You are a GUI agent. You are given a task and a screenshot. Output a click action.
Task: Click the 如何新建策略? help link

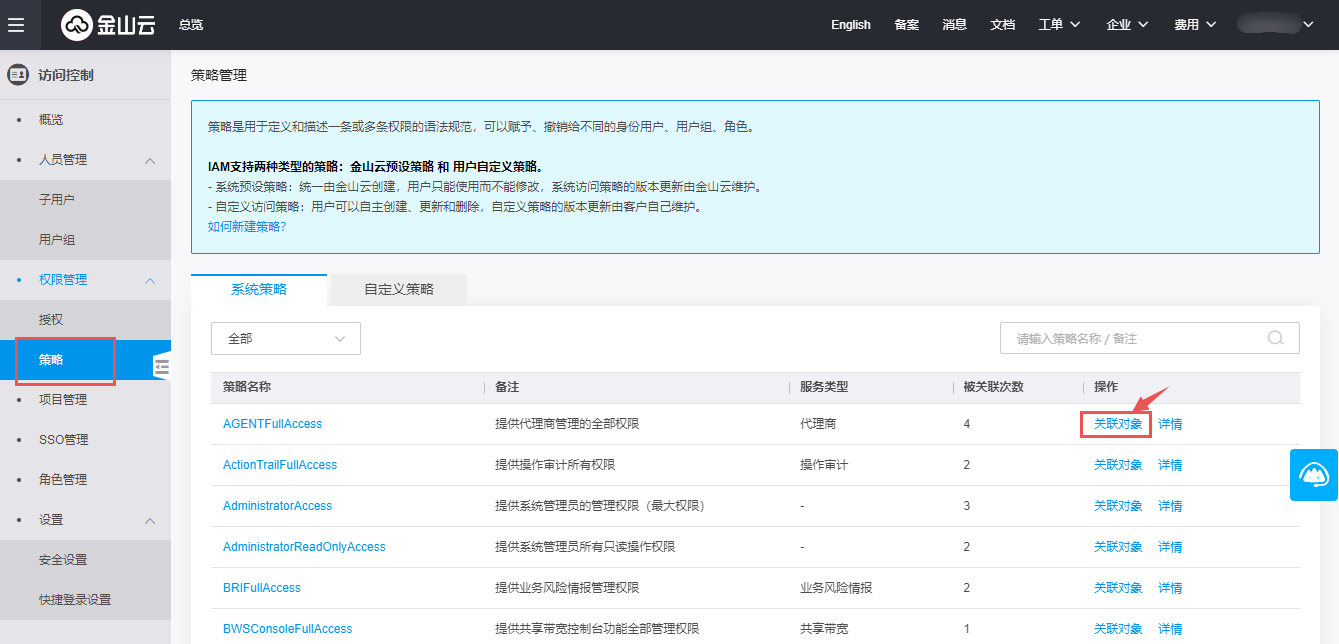pos(247,227)
